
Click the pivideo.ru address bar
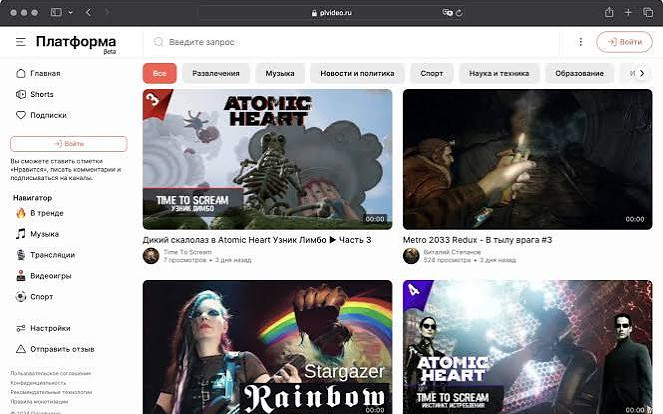click(332, 13)
